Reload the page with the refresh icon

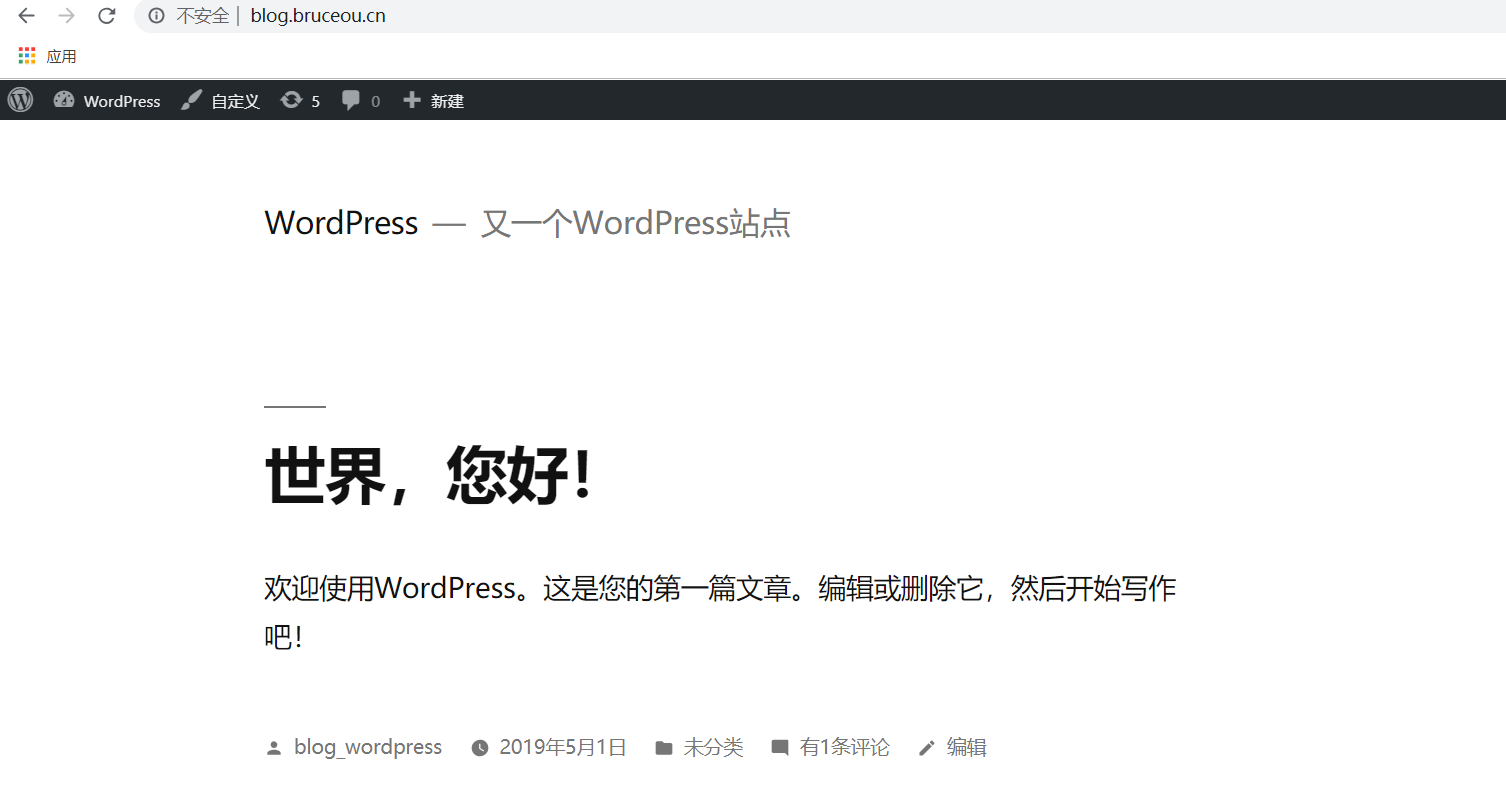coord(106,16)
